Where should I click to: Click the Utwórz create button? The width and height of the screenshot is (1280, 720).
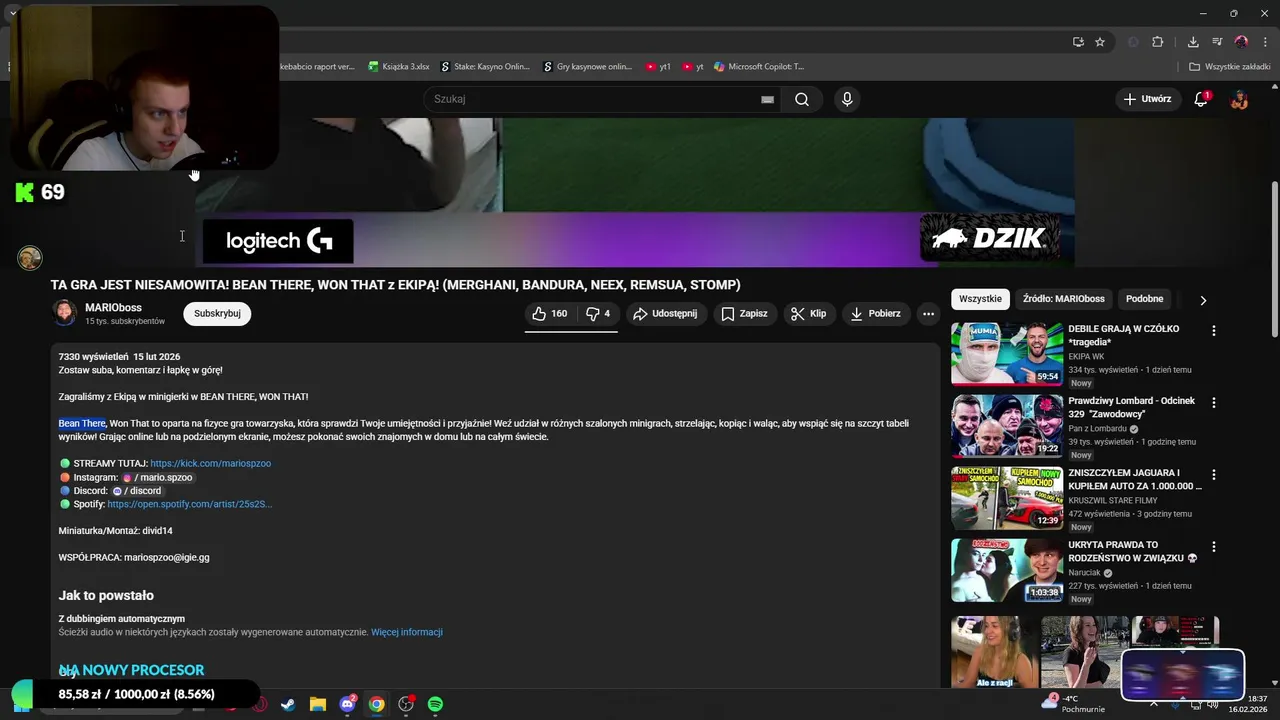tap(1146, 99)
